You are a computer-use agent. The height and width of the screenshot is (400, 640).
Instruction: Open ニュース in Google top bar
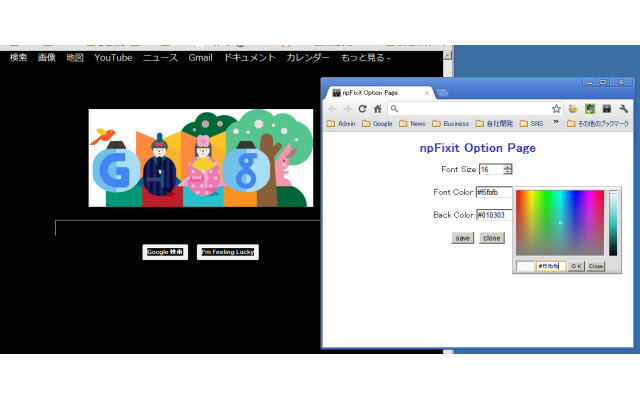point(160,58)
